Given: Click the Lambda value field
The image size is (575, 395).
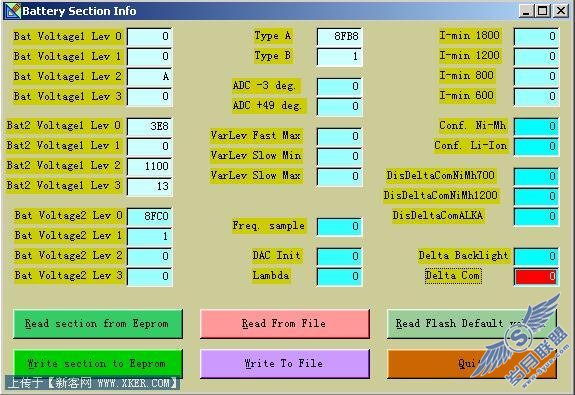Looking at the screenshot, I should tap(340, 277).
